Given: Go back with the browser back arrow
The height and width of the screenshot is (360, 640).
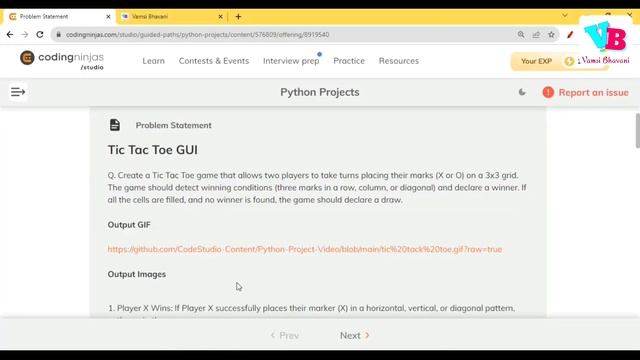Looking at the screenshot, I should point(10,35).
